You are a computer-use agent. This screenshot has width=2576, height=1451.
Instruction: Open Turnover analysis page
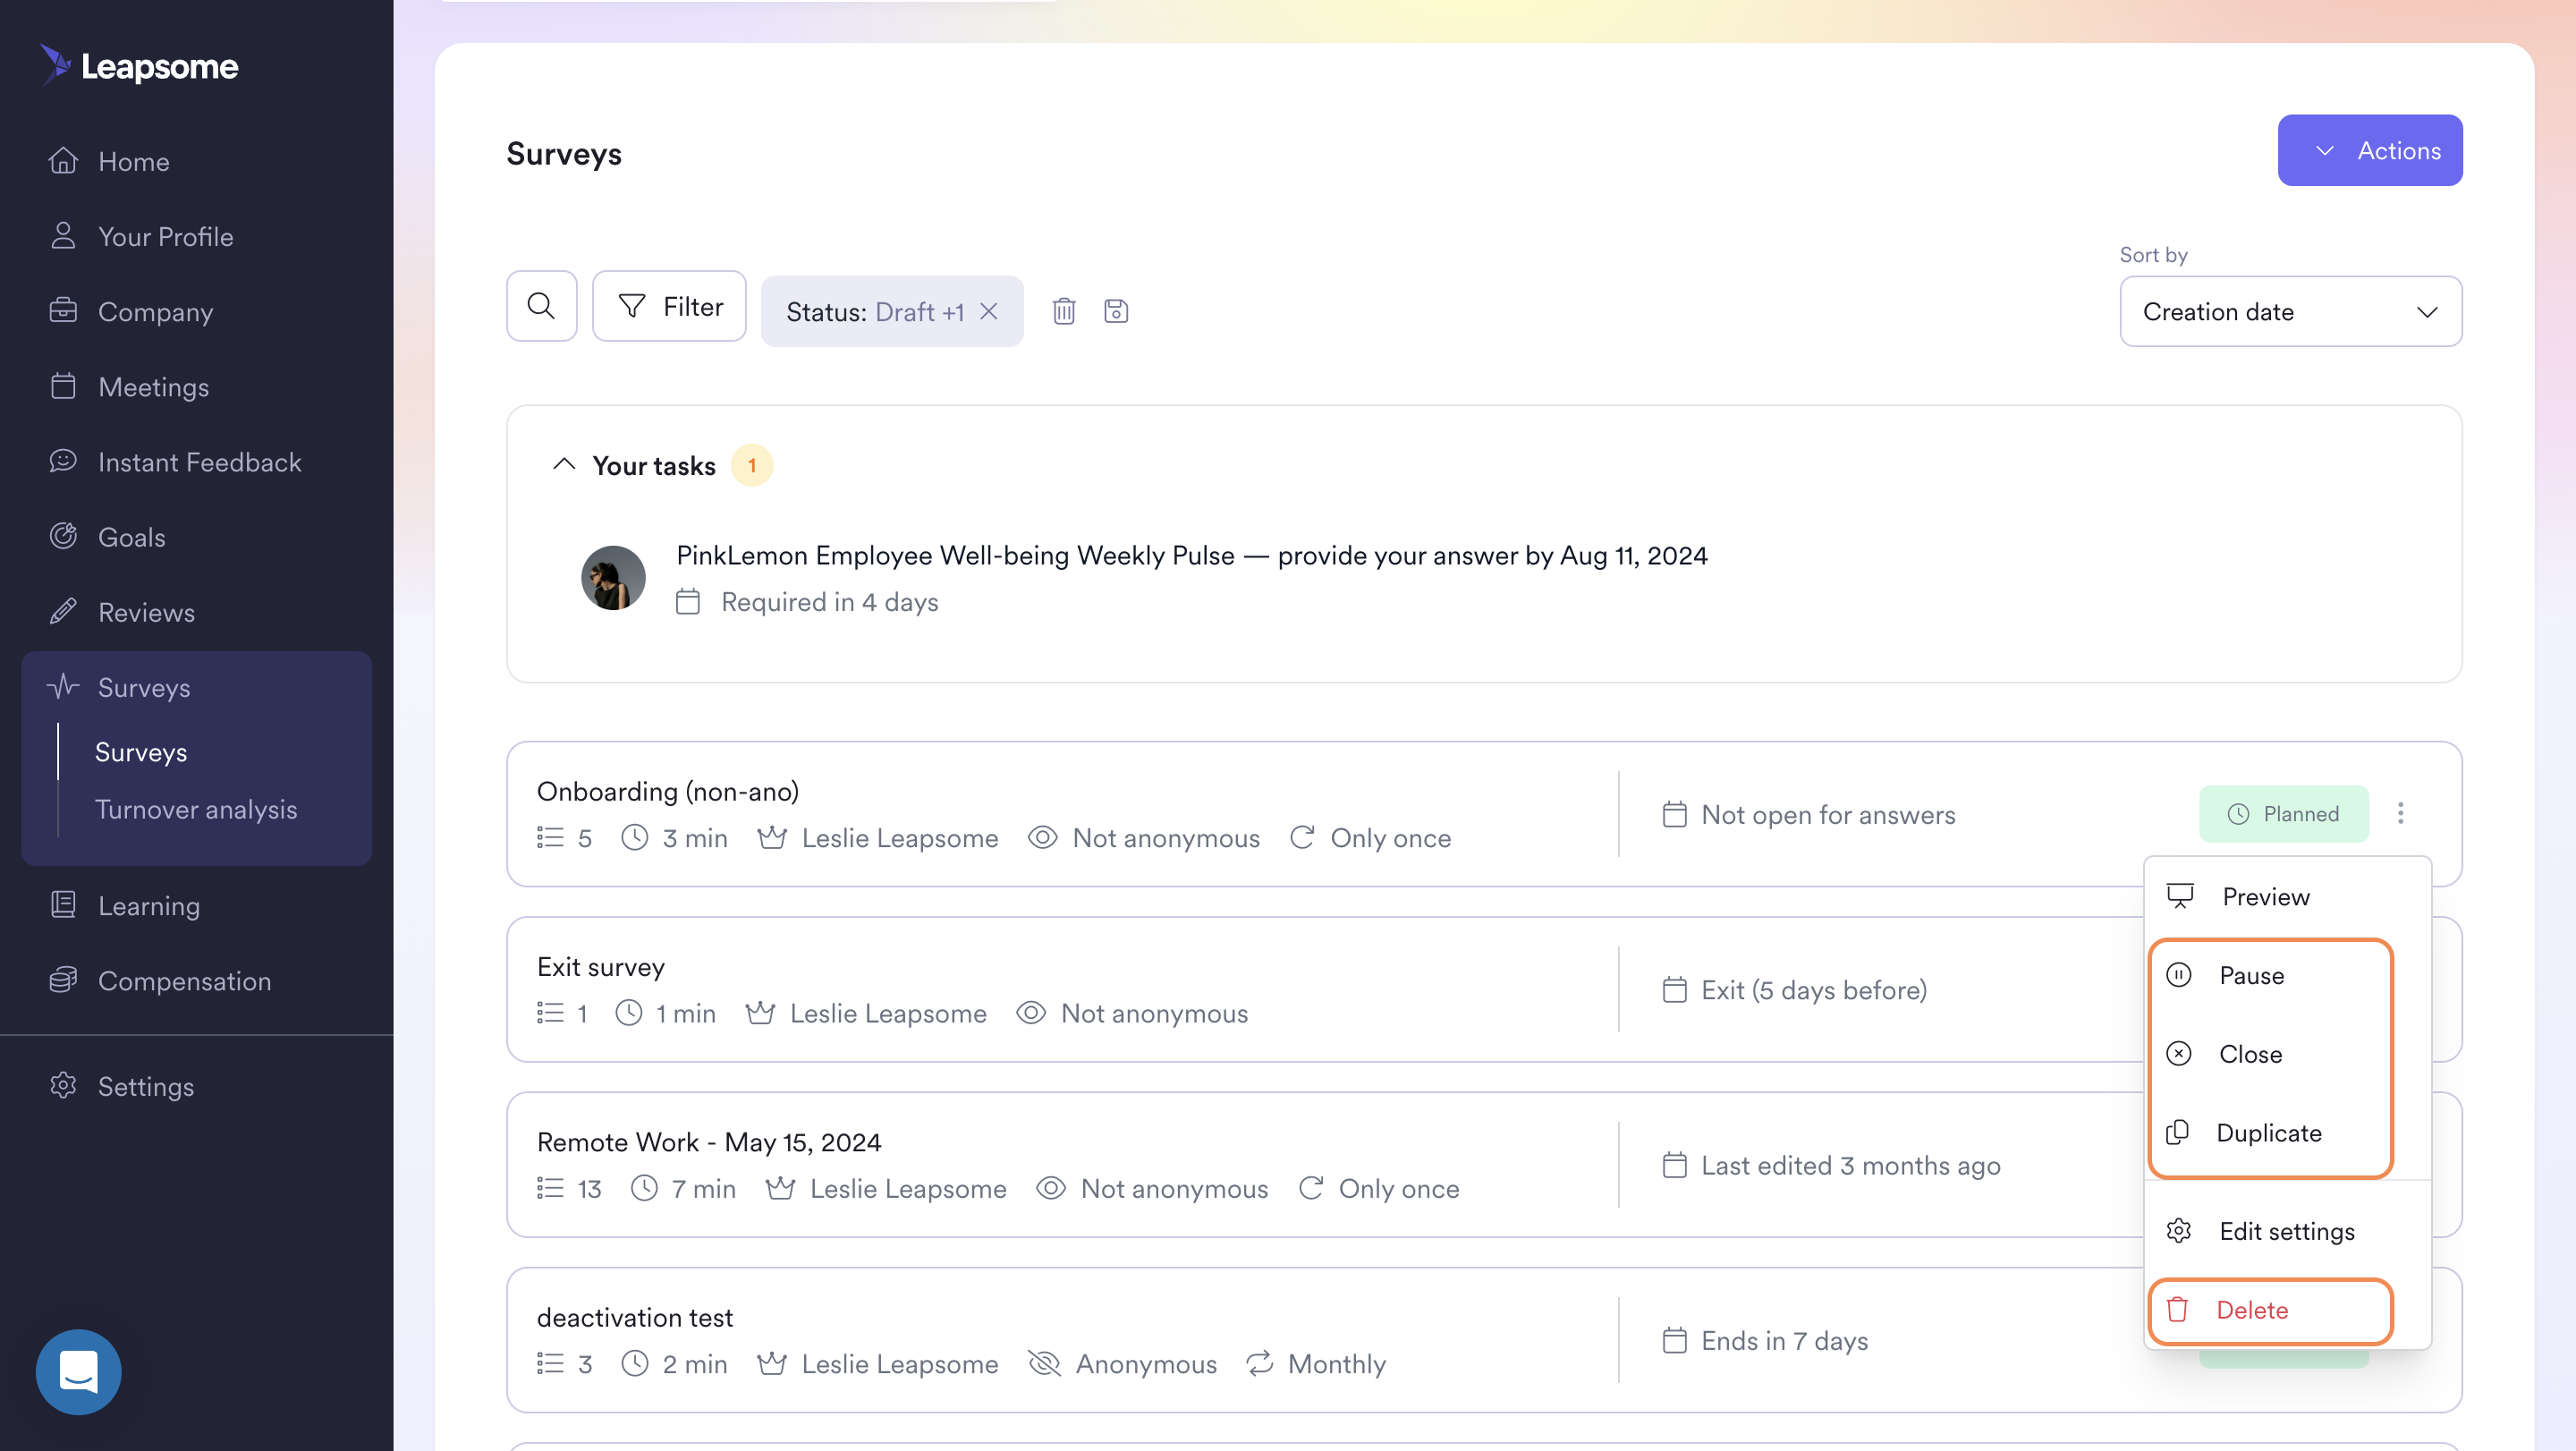point(196,809)
